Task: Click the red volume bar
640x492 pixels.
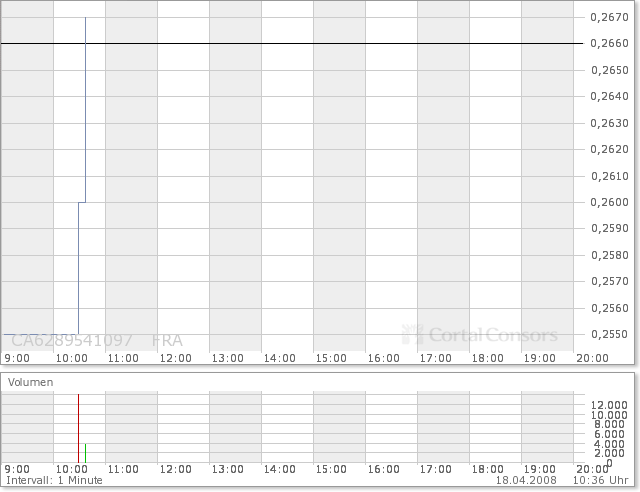Action: coord(78,430)
